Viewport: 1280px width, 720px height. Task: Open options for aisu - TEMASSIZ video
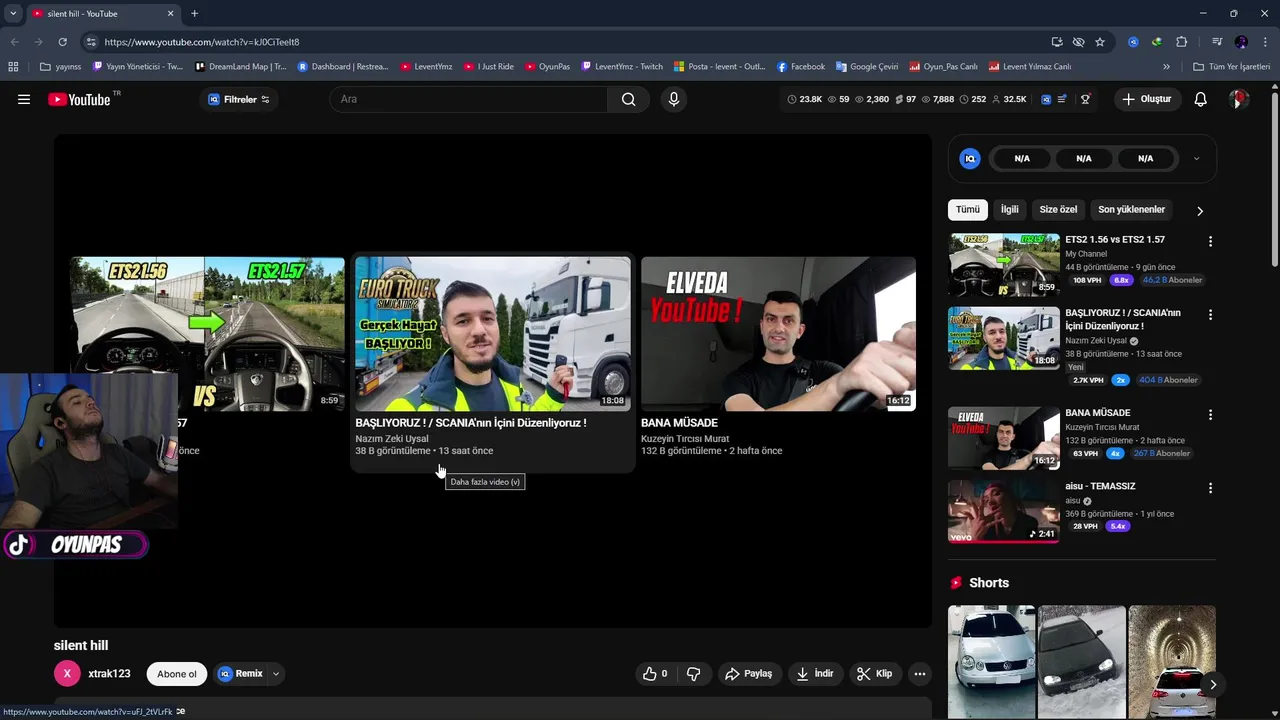pos(1210,488)
